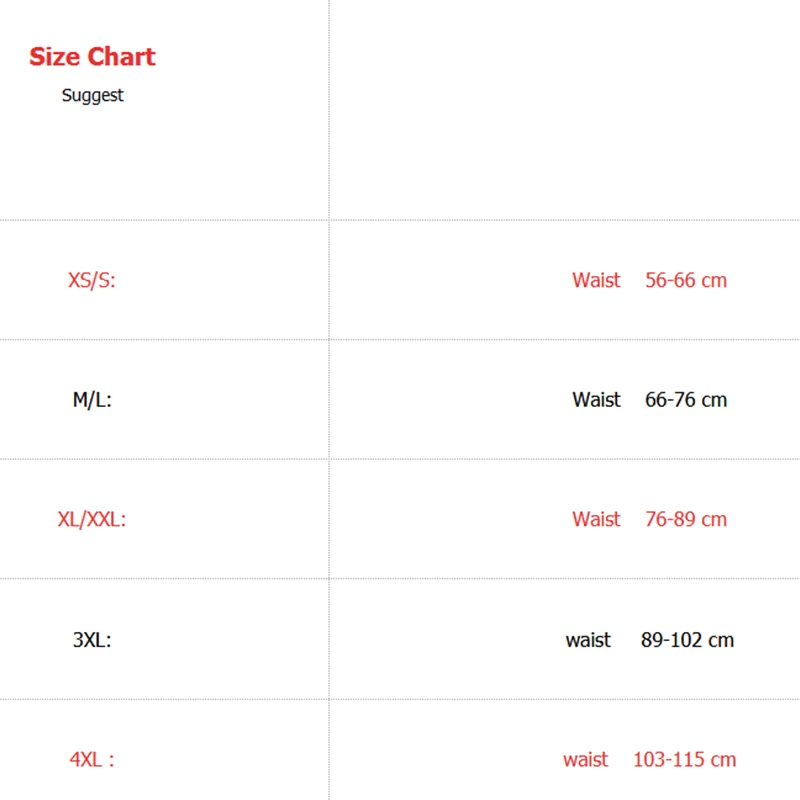Click the cm unit in 4XL row

(x=724, y=760)
